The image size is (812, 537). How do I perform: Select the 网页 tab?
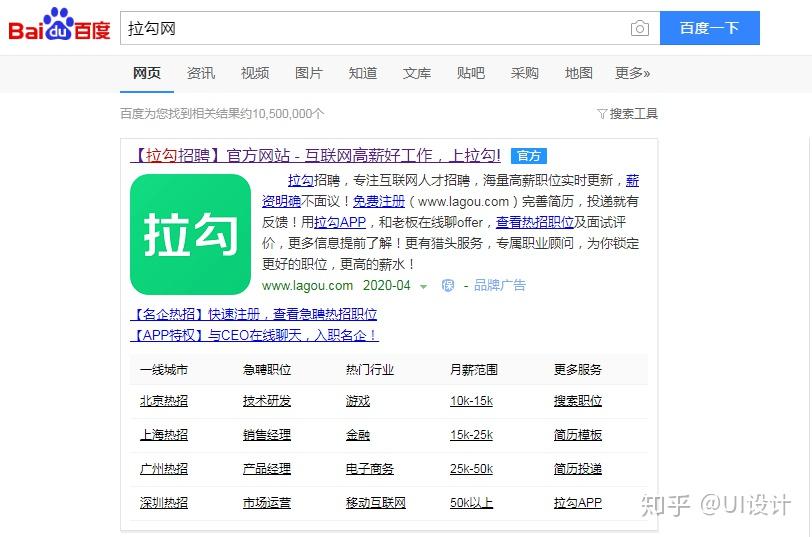point(147,73)
